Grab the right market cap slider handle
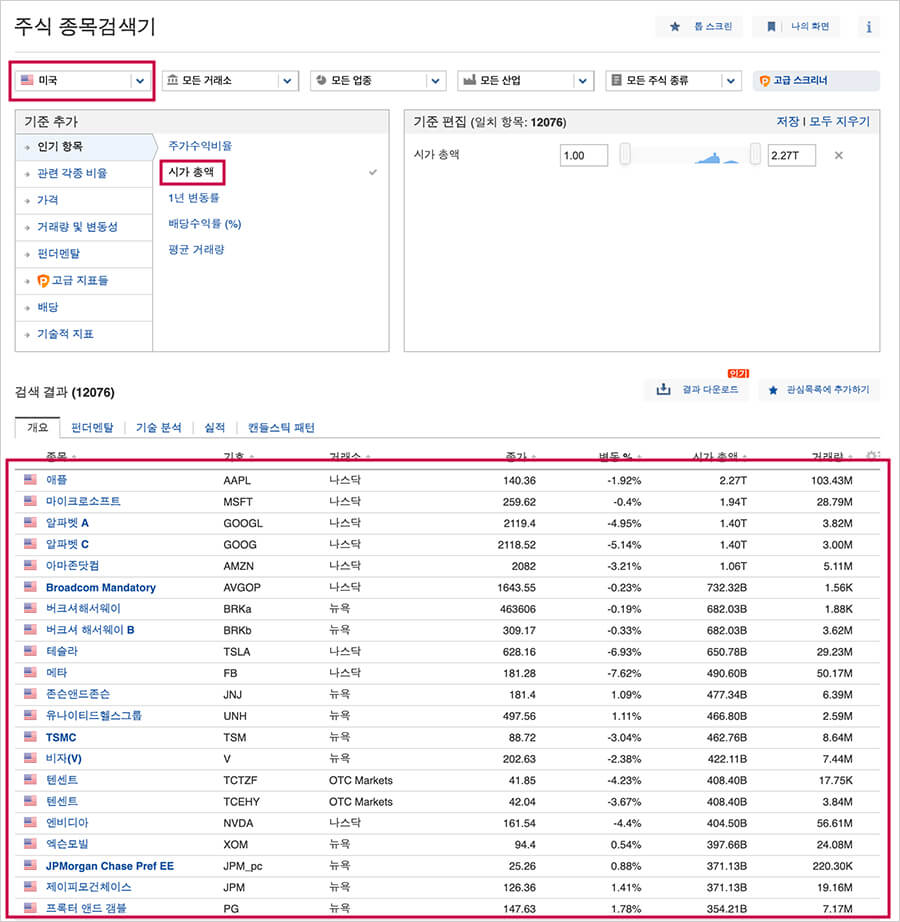This screenshot has height=922, width=900. coord(755,155)
